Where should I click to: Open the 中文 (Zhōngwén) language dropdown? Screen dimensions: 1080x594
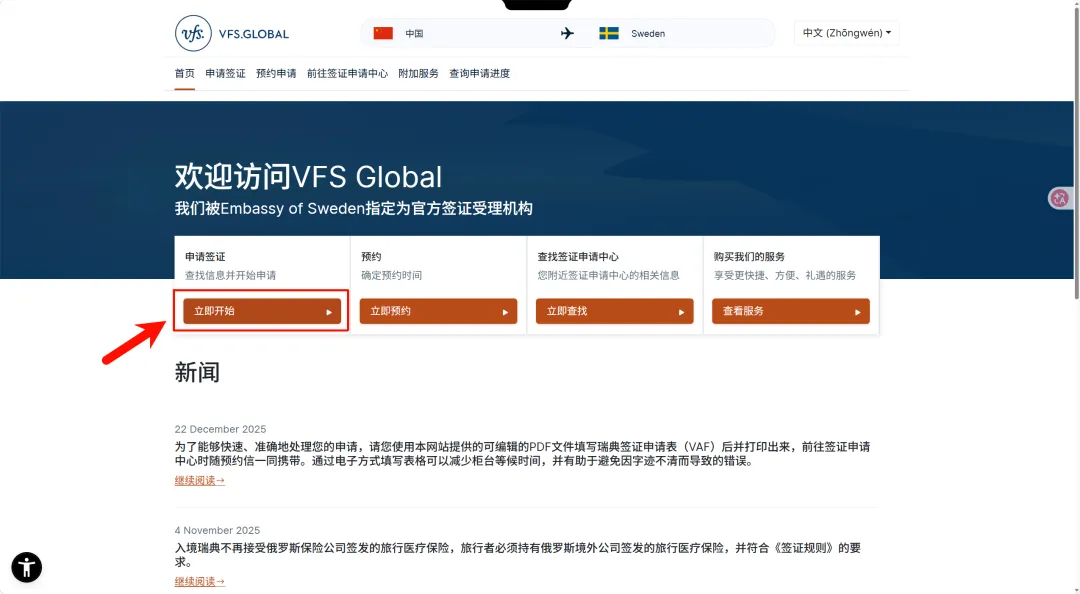847,33
